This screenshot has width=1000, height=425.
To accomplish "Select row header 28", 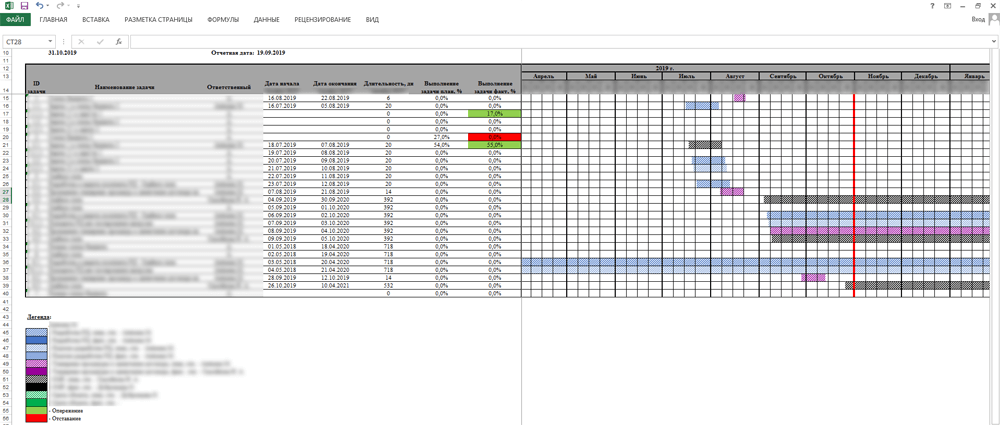I will pos(6,200).
